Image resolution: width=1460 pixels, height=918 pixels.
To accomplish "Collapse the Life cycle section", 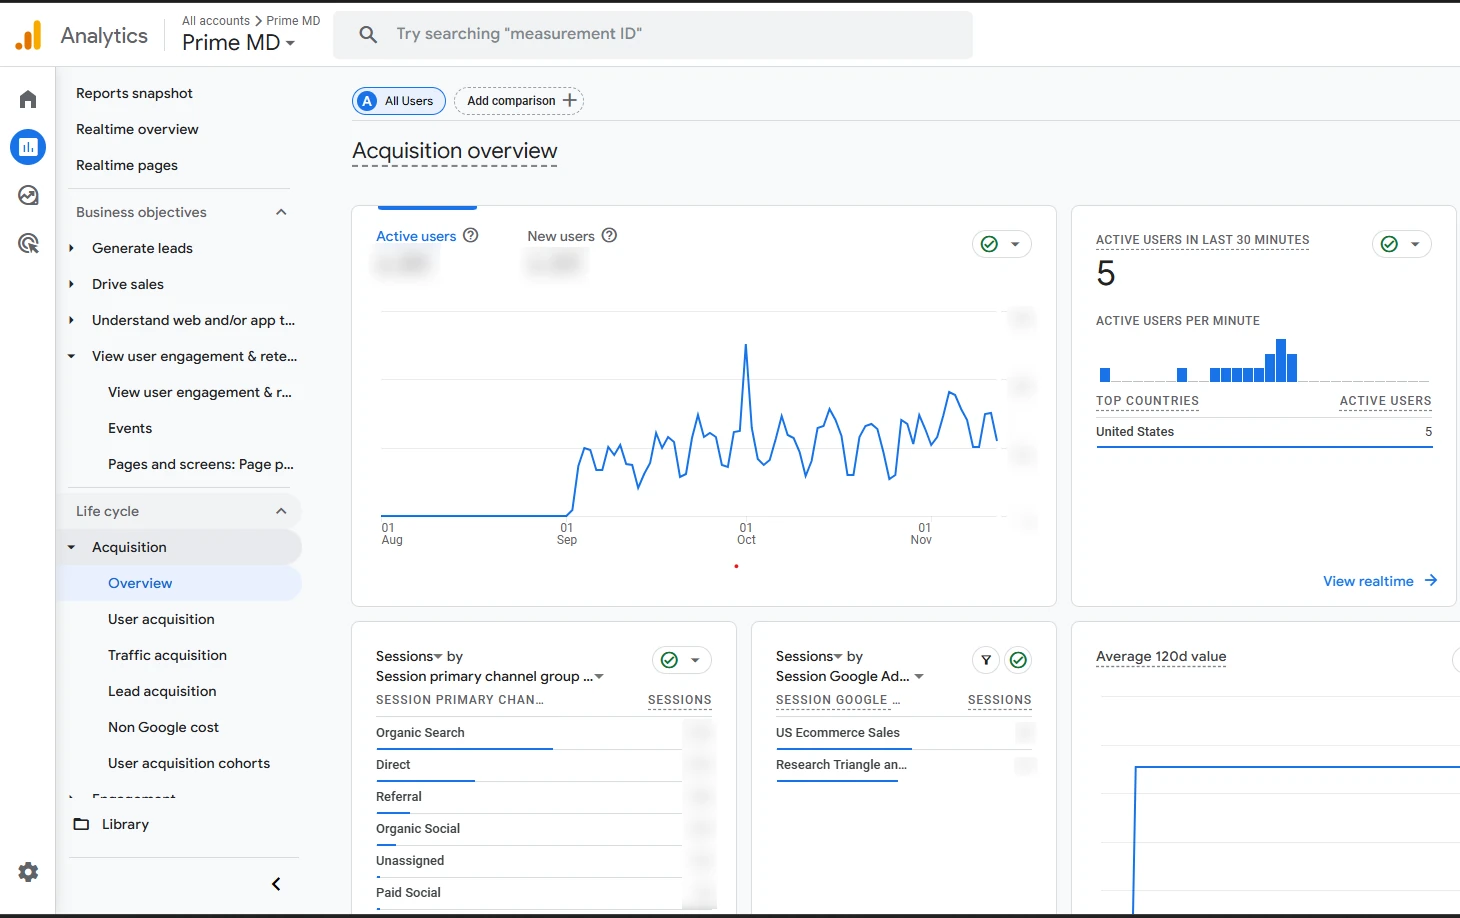I will 281,511.
